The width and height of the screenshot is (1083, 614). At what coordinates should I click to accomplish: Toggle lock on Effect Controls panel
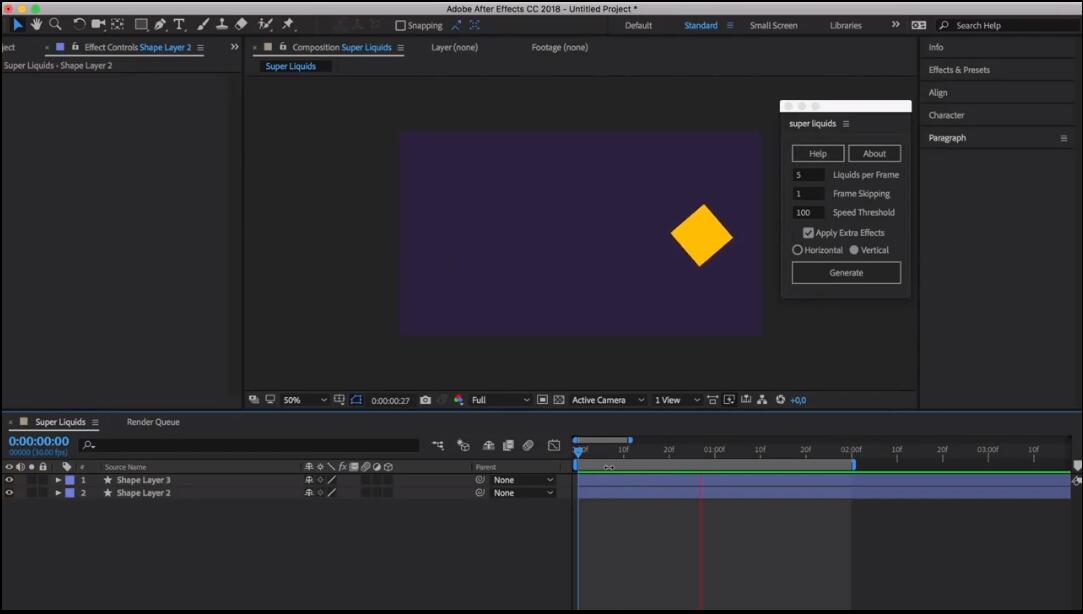pyautogui.click(x=75, y=47)
